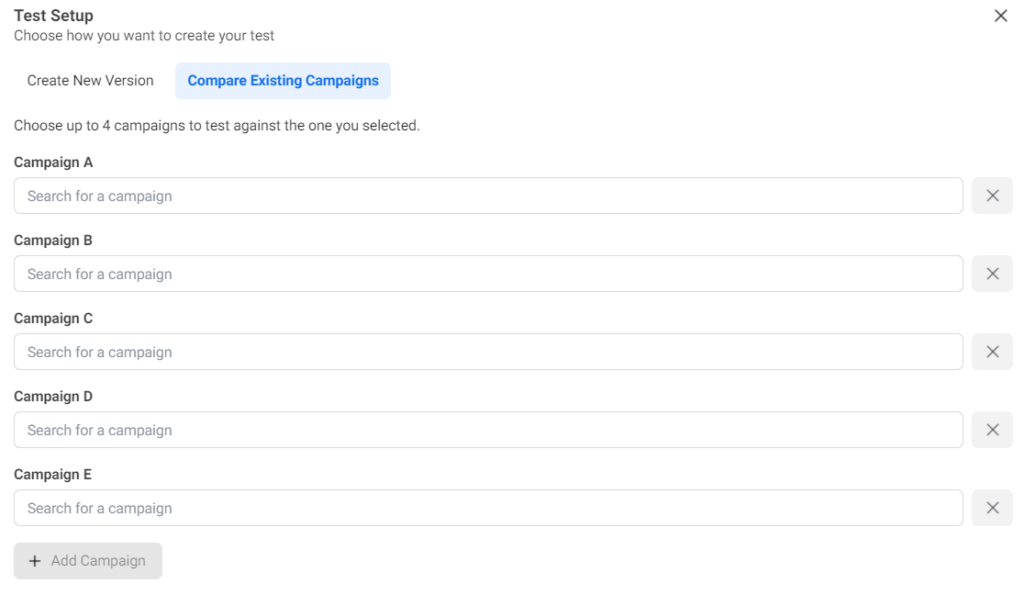The image size is (1024, 606).
Task: Clear the Campaign C selection
Action: (x=992, y=351)
